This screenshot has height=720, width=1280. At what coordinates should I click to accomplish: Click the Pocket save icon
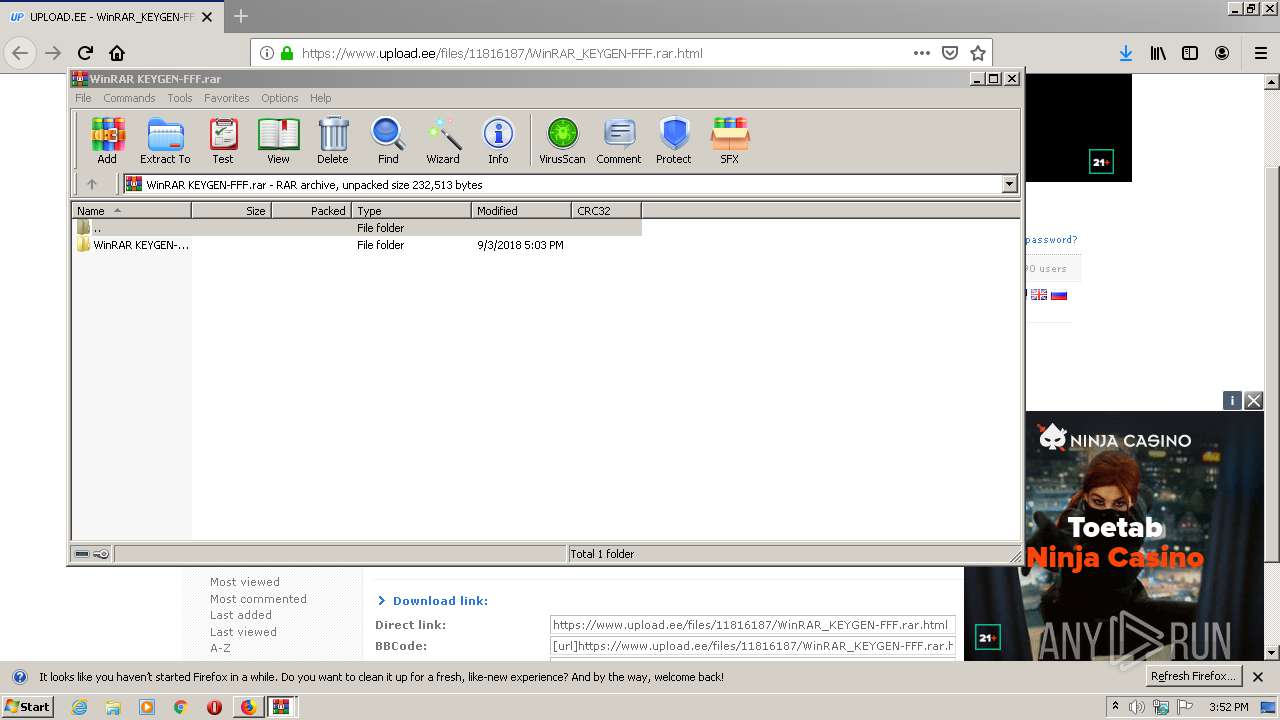click(950, 53)
